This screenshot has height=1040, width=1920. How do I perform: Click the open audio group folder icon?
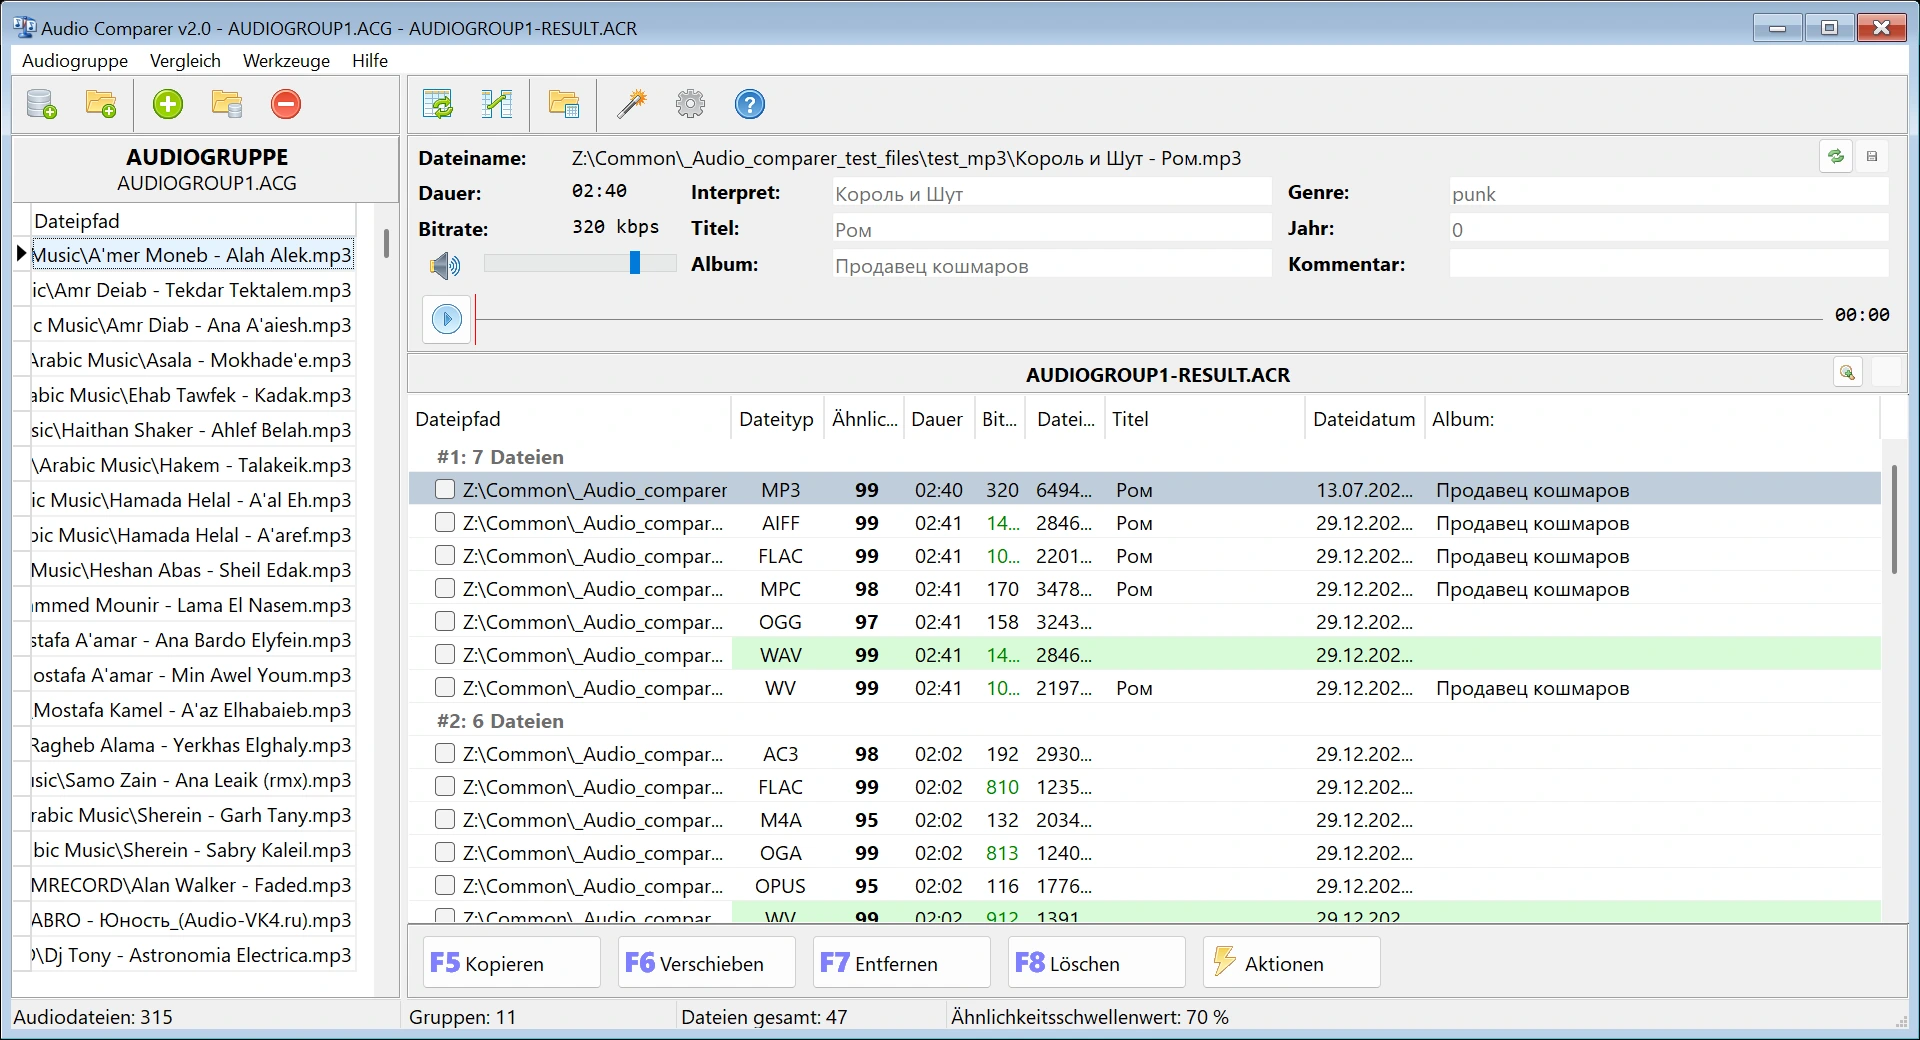[x=101, y=104]
